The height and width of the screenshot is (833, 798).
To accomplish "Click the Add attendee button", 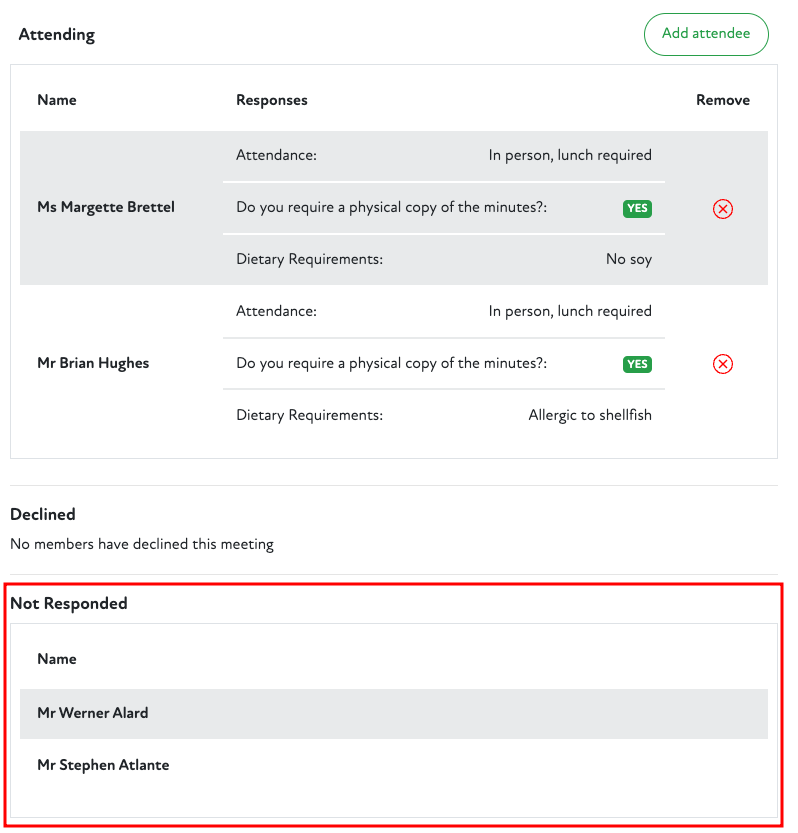I will pyautogui.click(x=705, y=34).
